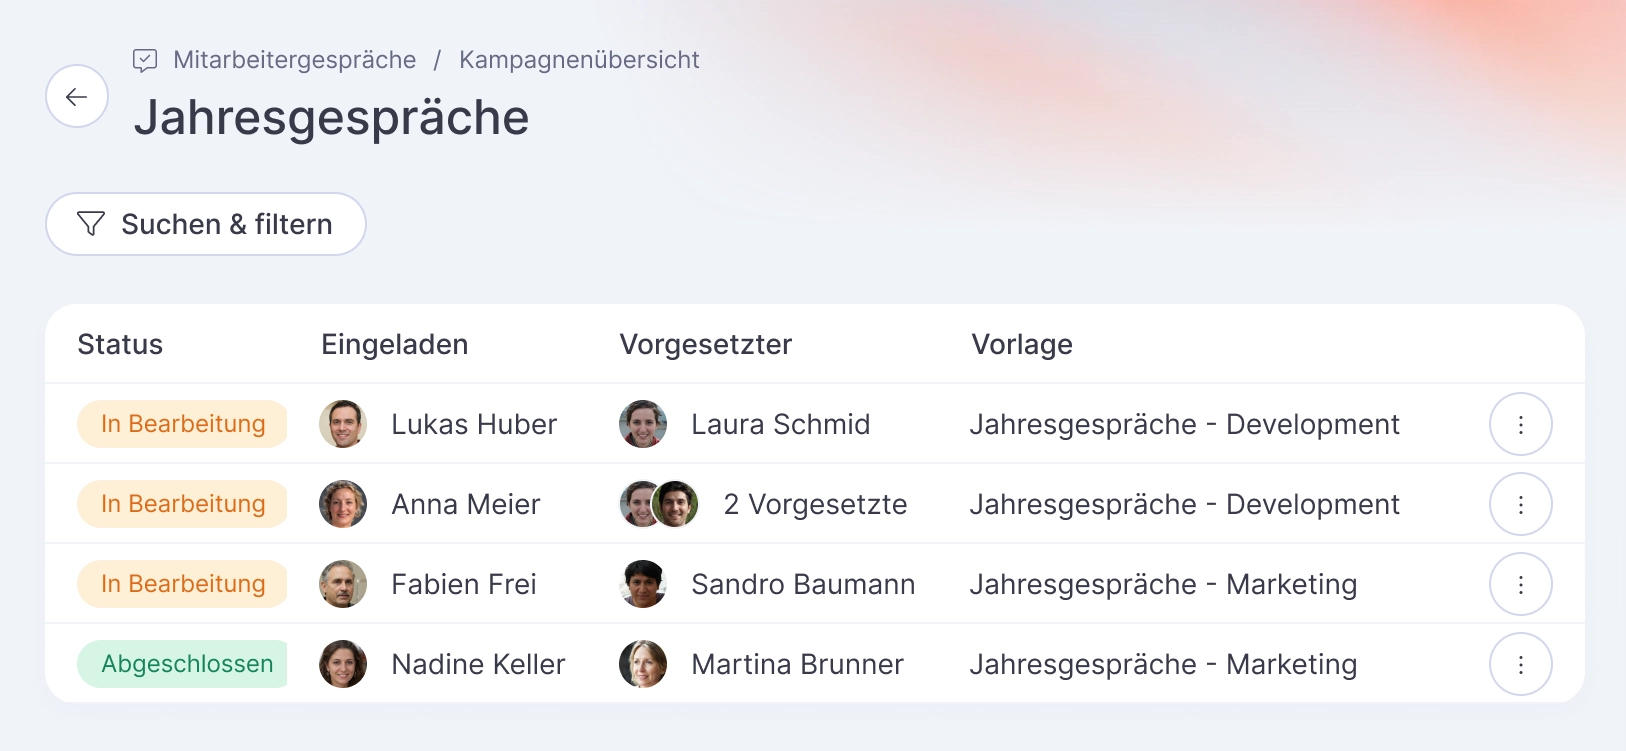Open options menu for Lukas Huber row
The image size is (1626, 751).
pos(1520,424)
